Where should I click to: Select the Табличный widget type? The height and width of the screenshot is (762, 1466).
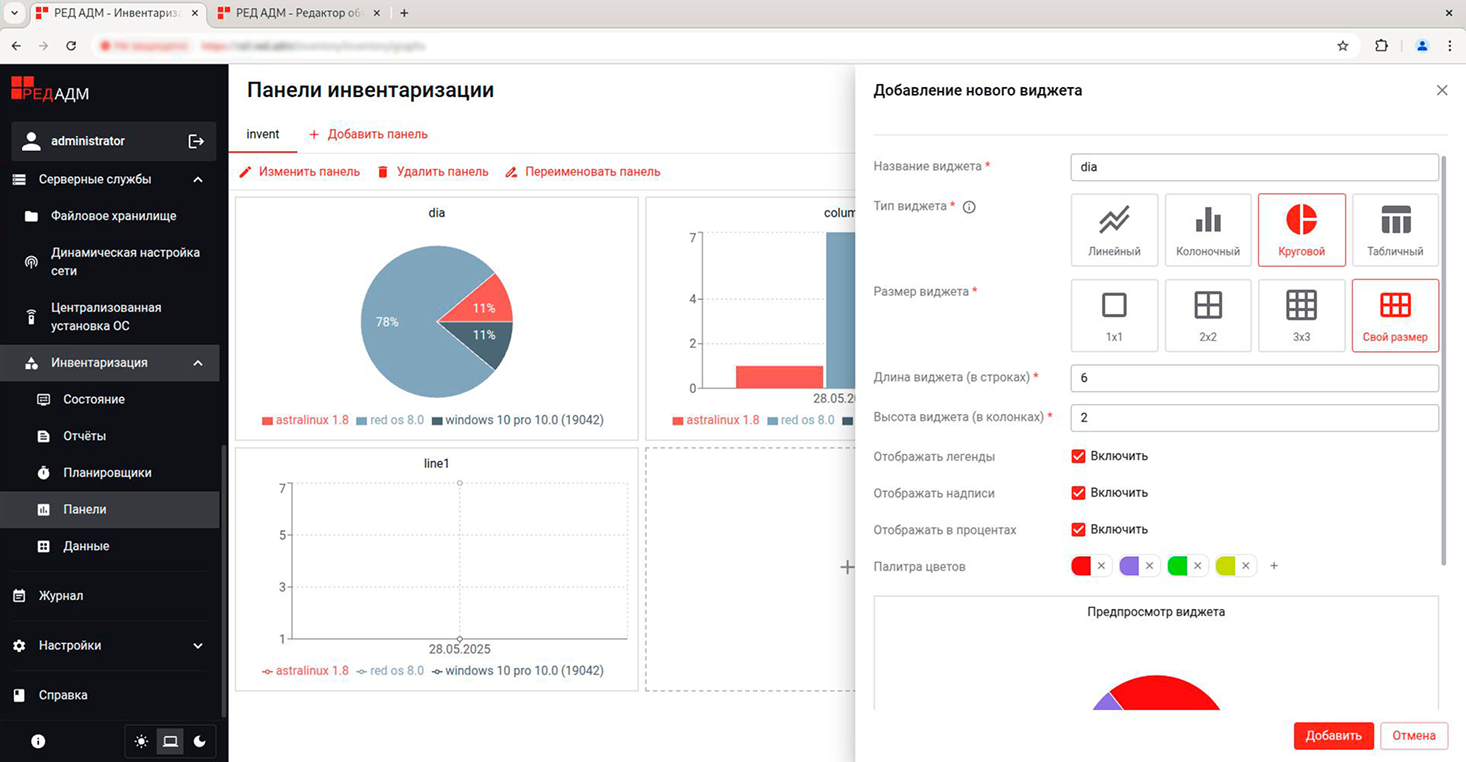pos(1395,230)
